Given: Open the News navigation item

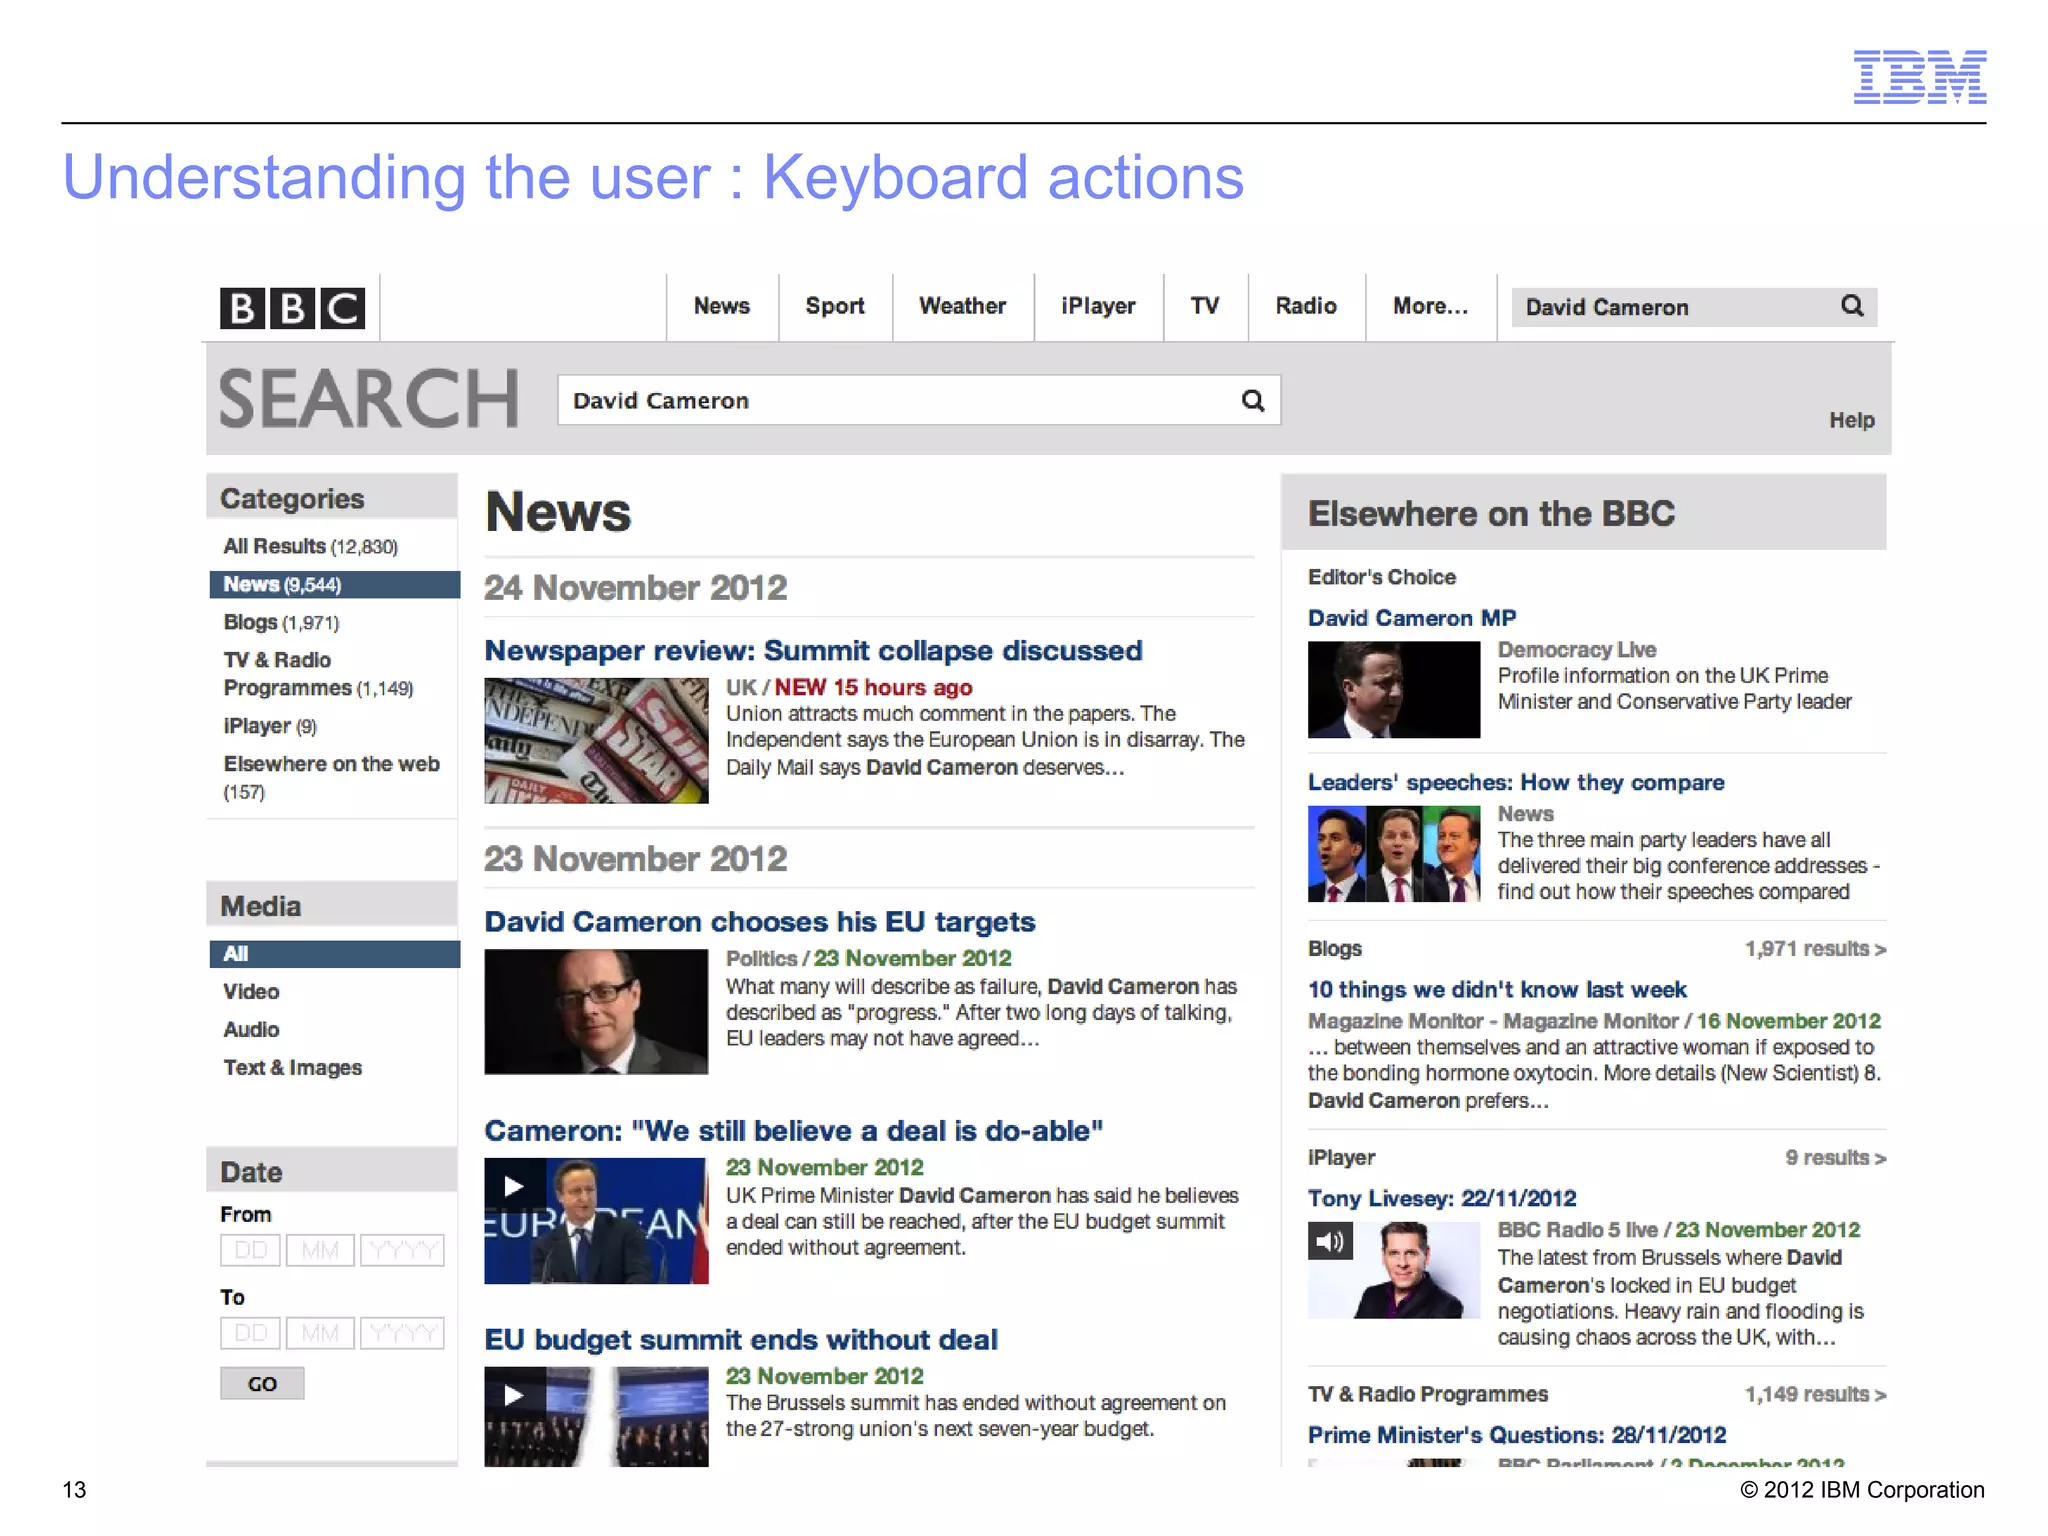Looking at the screenshot, I should tap(722, 306).
